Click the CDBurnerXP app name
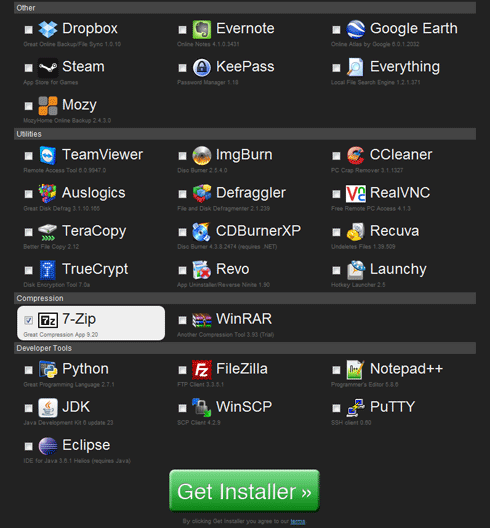490x528 pixels. (x=259, y=231)
